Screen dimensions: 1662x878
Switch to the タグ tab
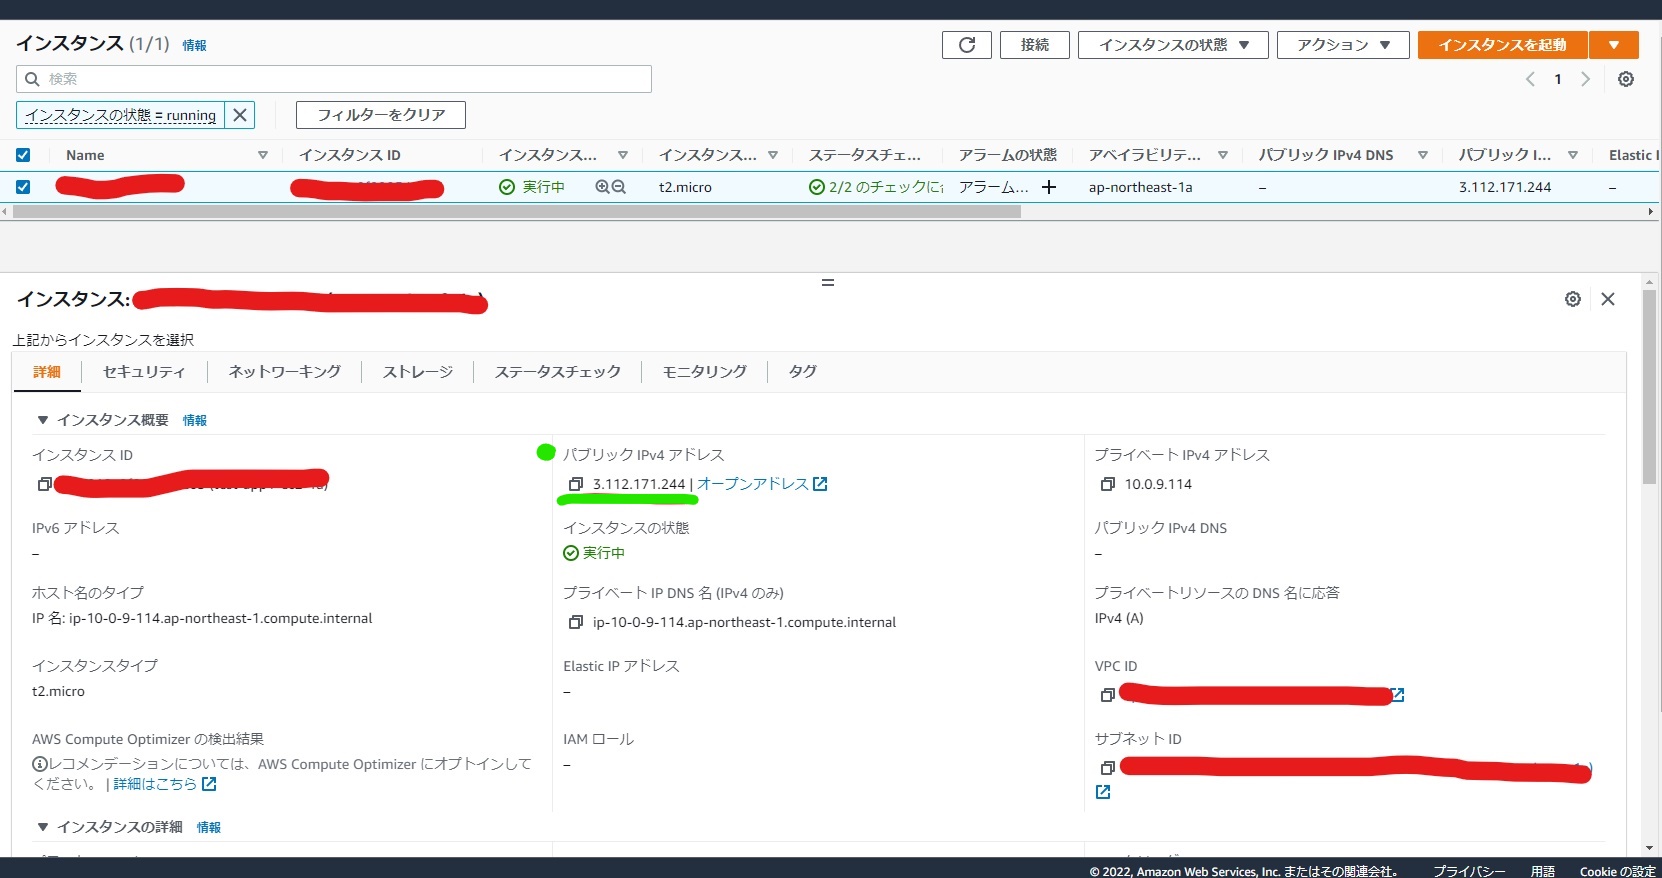tap(803, 372)
